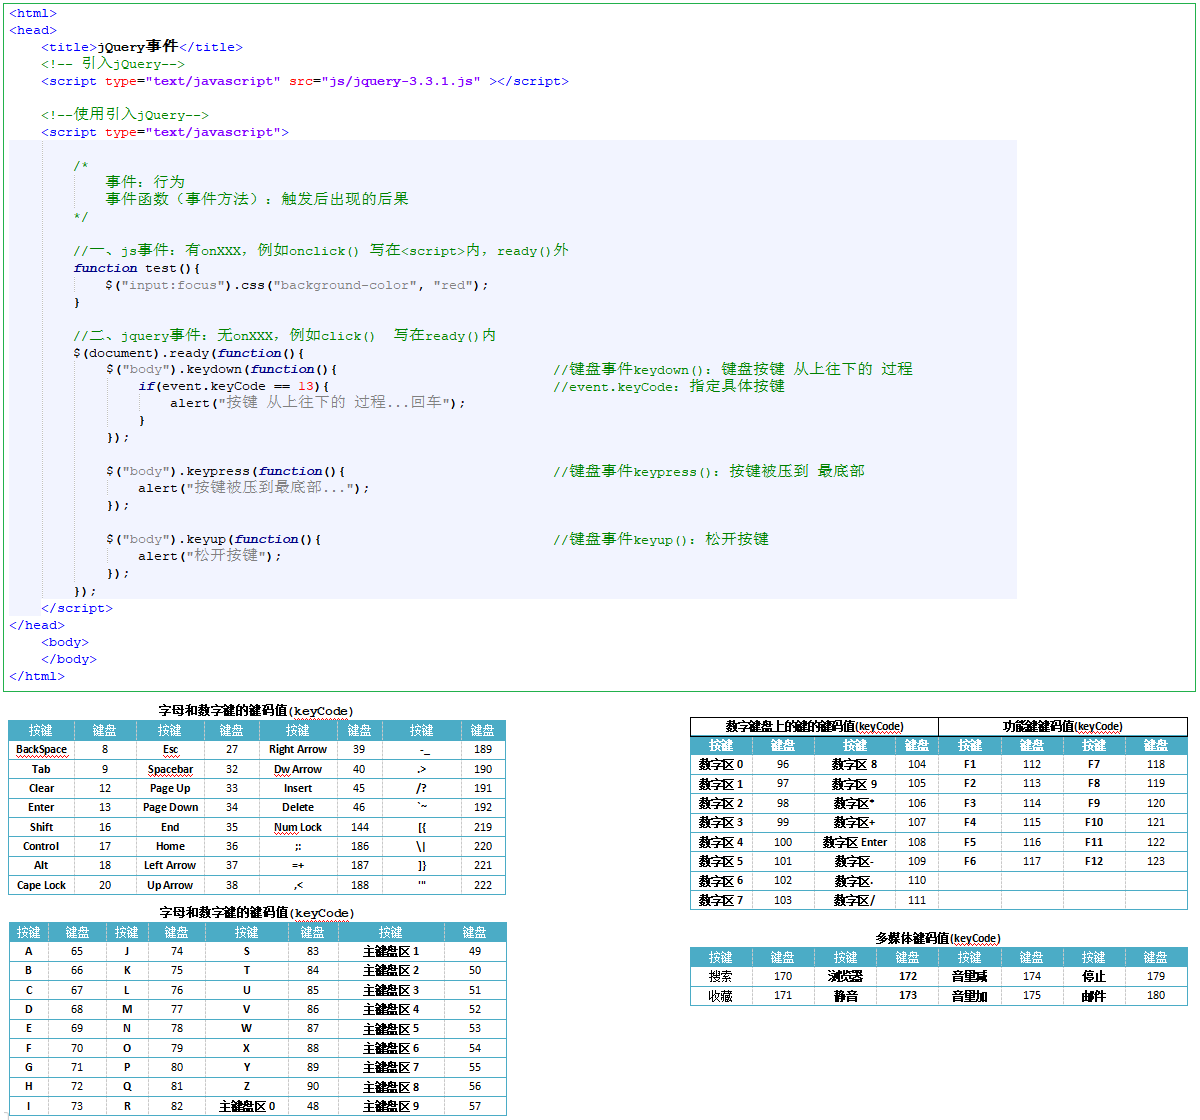The height and width of the screenshot is (1120, 1200).
Task: Click the function test() declaration line
Action: click(136, 268)
